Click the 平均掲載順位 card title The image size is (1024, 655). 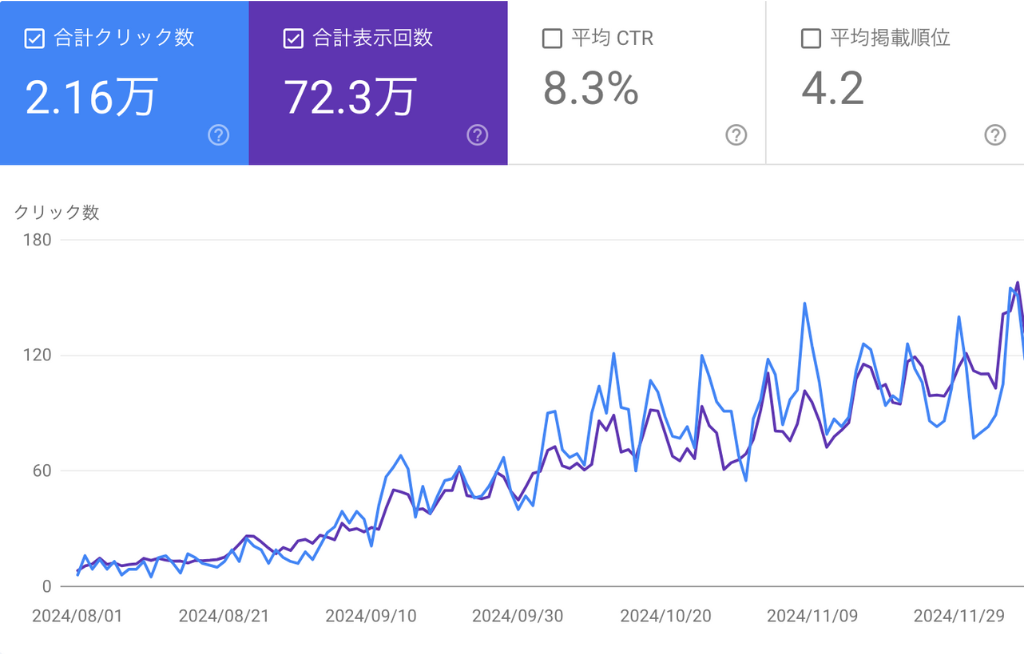[x=890, y=38]
